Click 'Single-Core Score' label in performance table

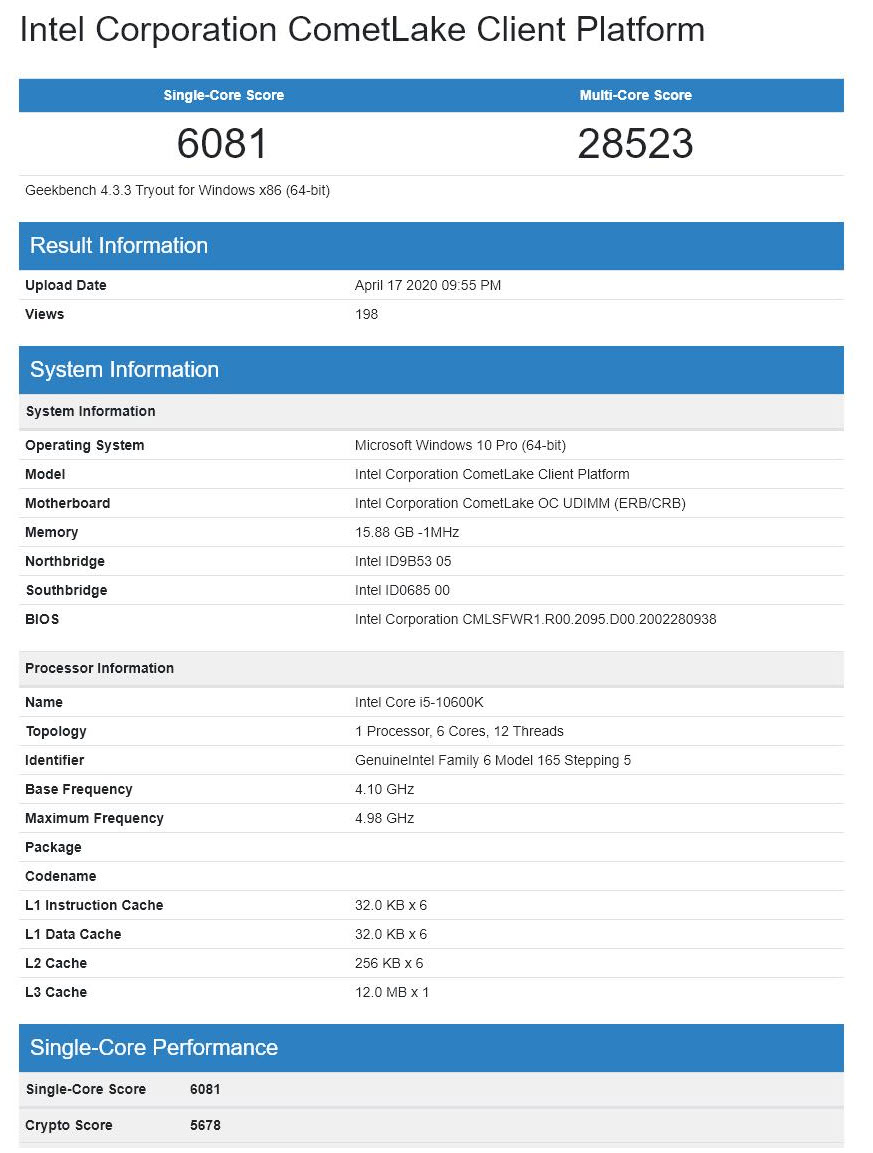[85, 1090]
